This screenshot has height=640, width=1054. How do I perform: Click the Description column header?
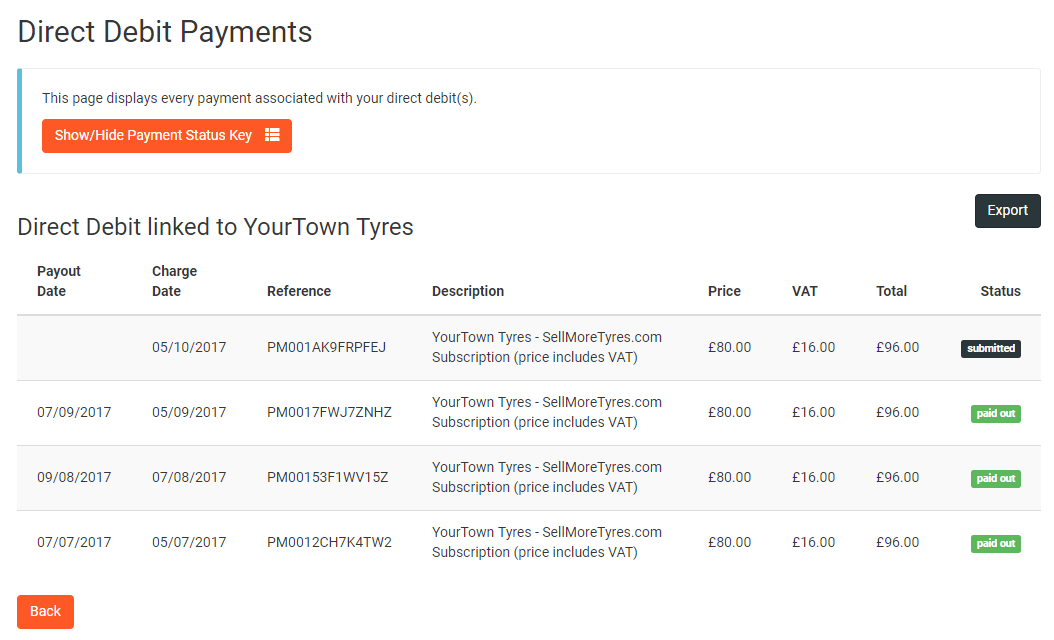point(468,292)
